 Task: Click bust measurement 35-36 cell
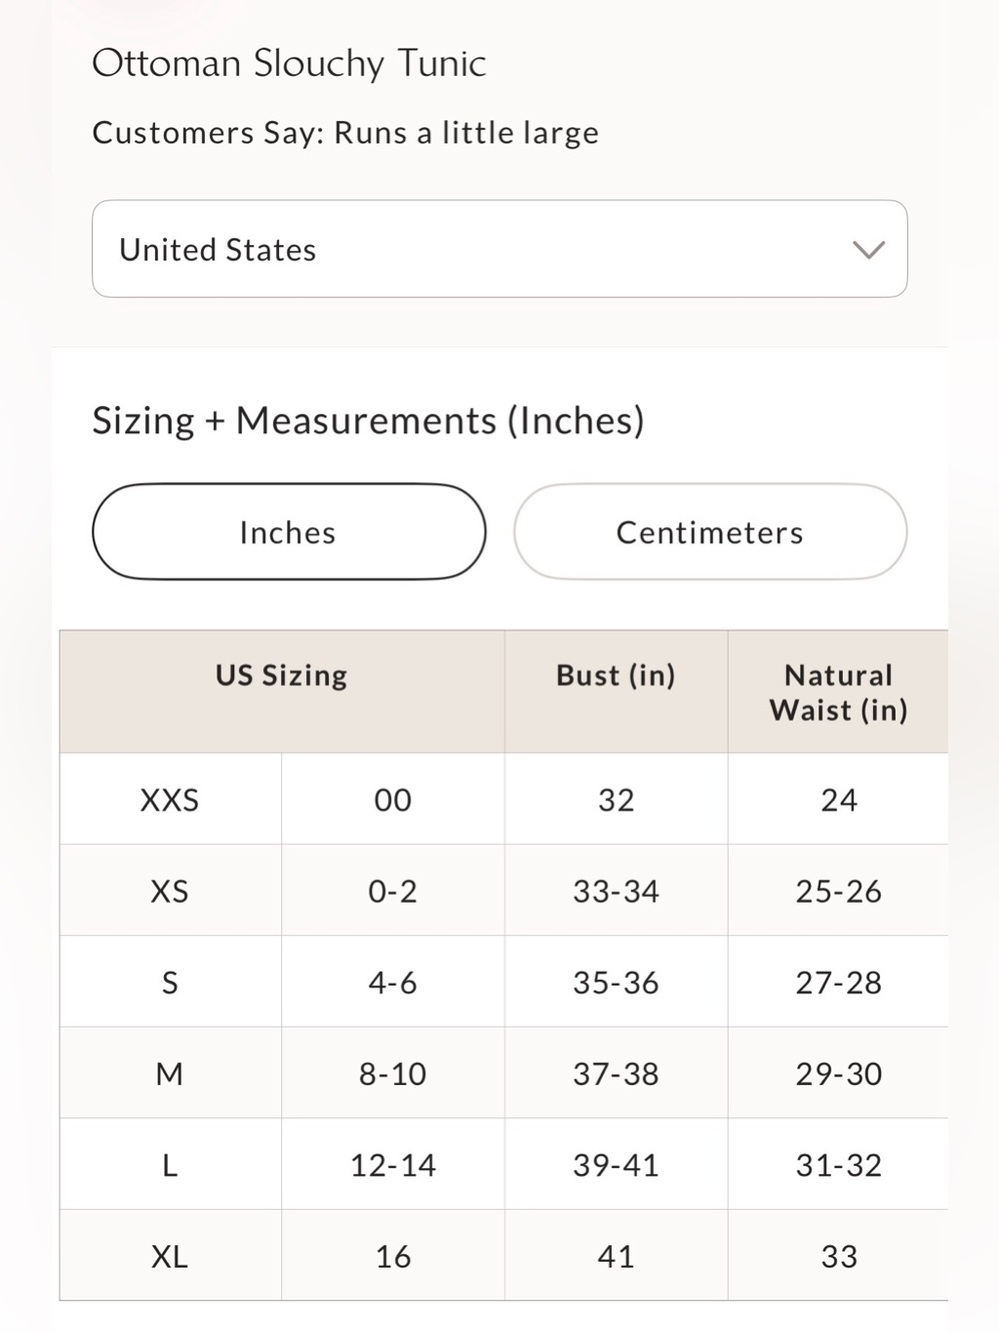pyautogui.click(x=616, y=982)
